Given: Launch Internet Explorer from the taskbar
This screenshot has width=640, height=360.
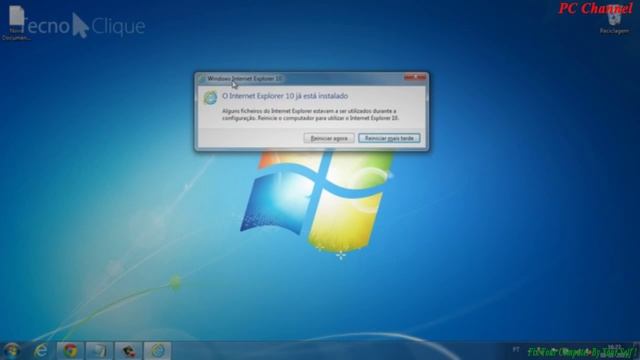Looking at the screenshot, I should [41, 351].
